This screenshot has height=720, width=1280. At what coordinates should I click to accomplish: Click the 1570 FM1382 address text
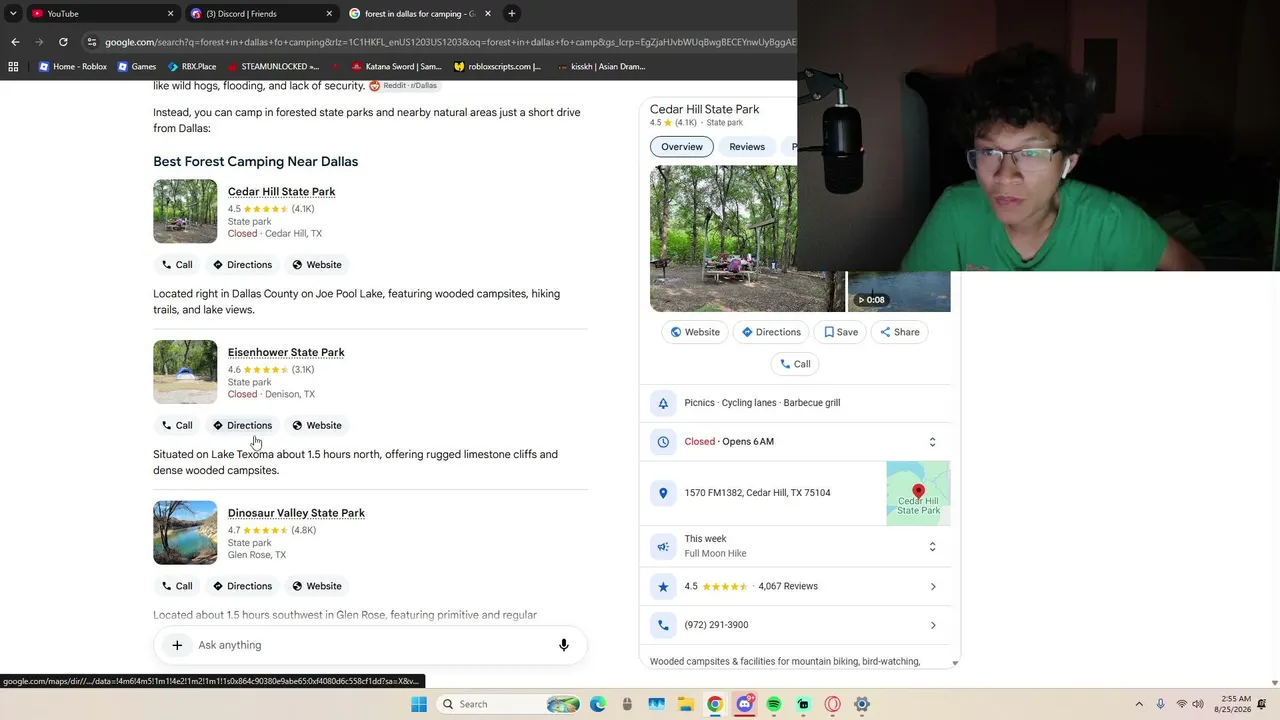[757, 493]
